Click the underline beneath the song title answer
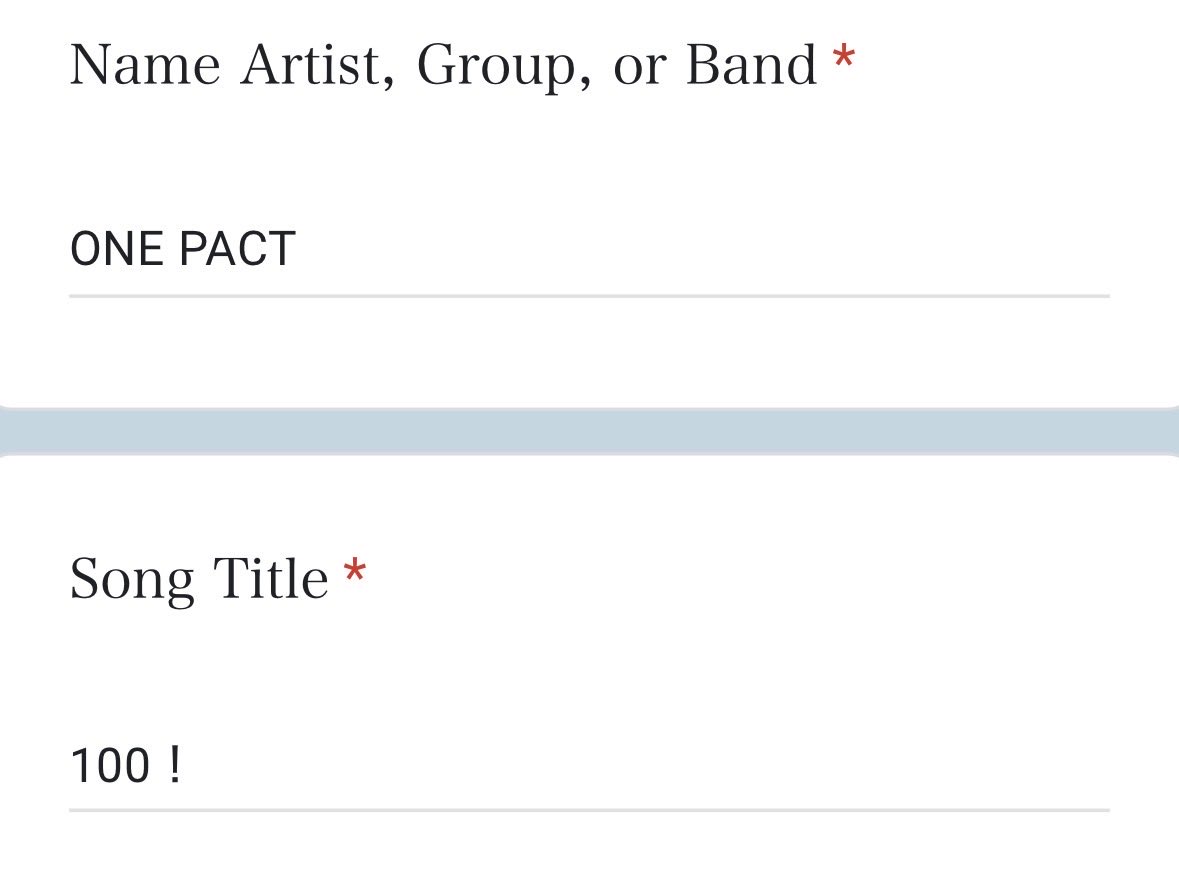Viewport: 1179px width, 870px height. coord(589,810)
